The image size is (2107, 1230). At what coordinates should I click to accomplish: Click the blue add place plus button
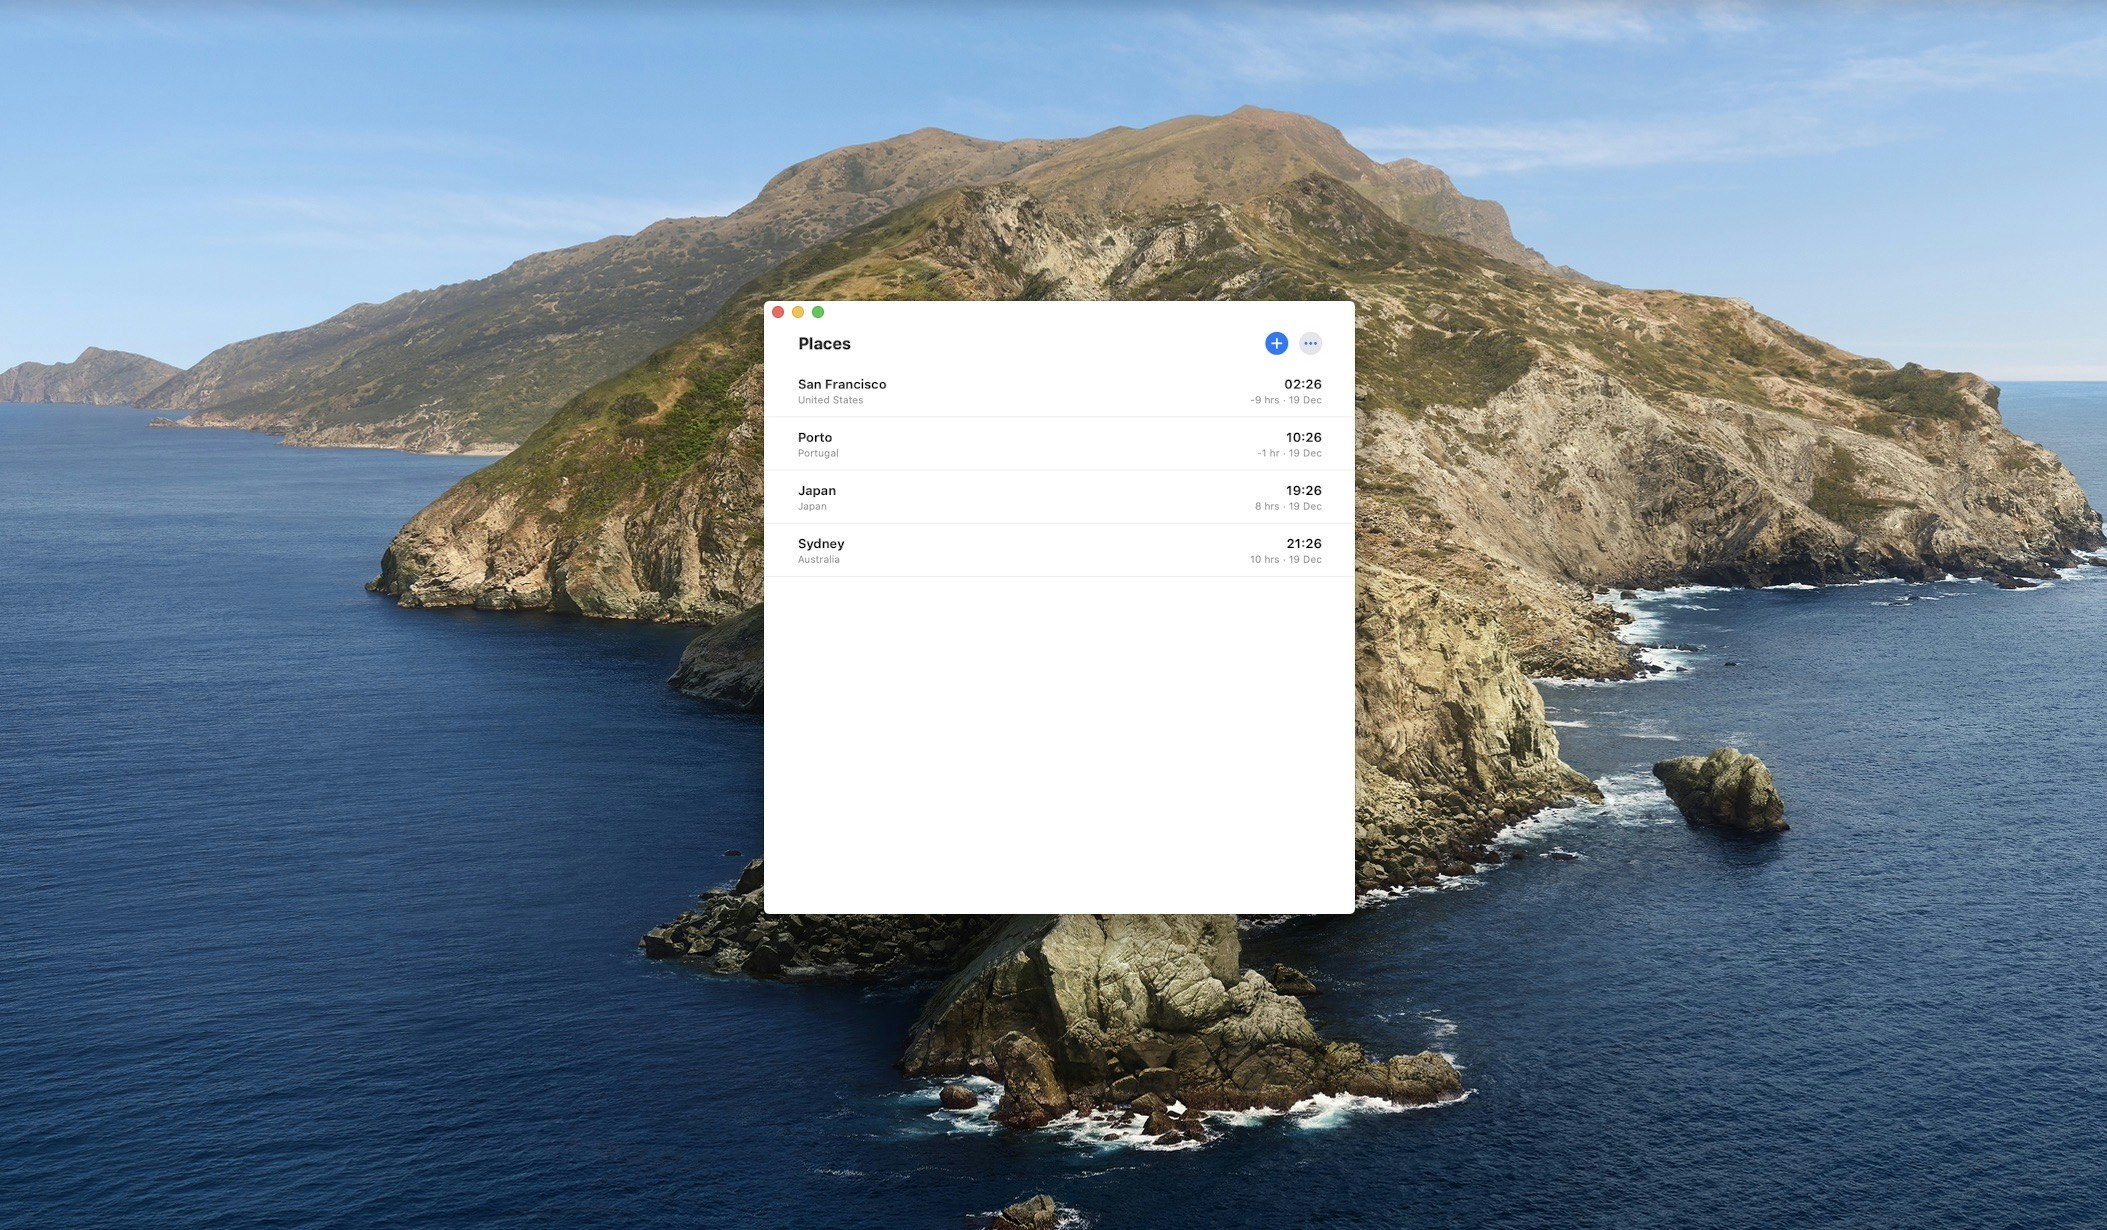pos(1276,343)
